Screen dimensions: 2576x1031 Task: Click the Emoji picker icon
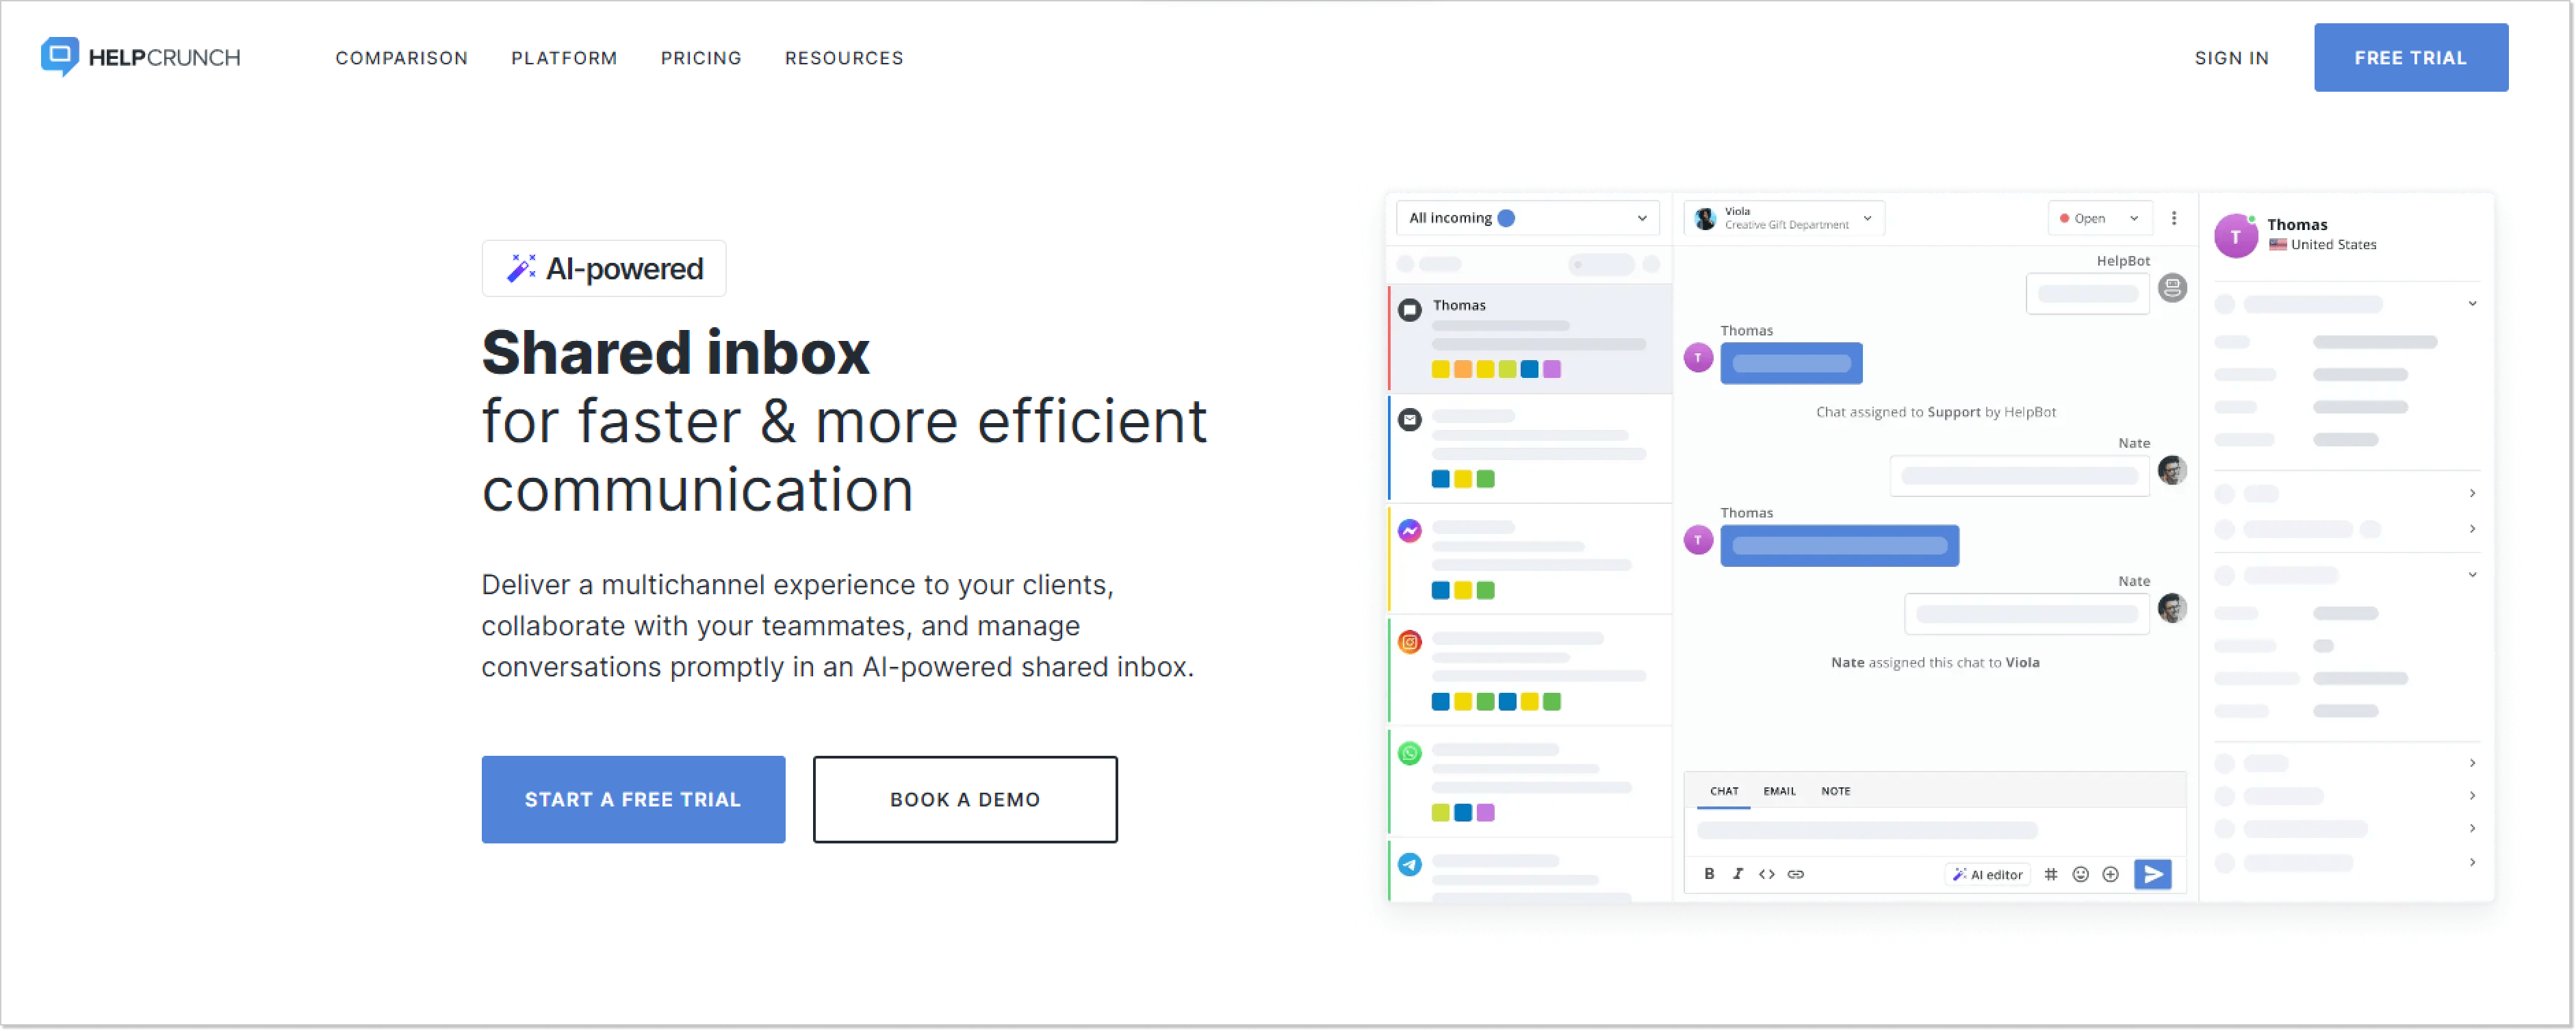click(2083, 873)
